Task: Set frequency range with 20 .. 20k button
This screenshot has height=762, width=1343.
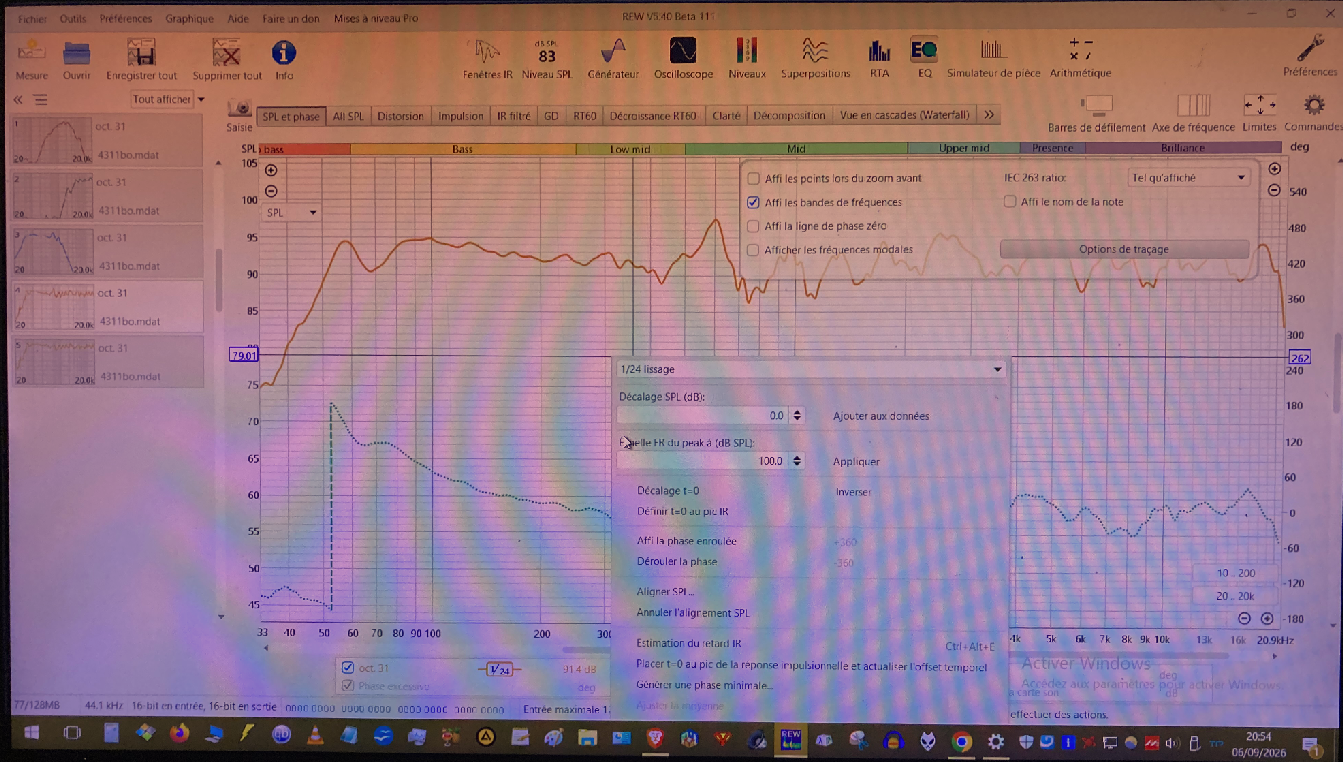Action: click(x=1236, y=595)
